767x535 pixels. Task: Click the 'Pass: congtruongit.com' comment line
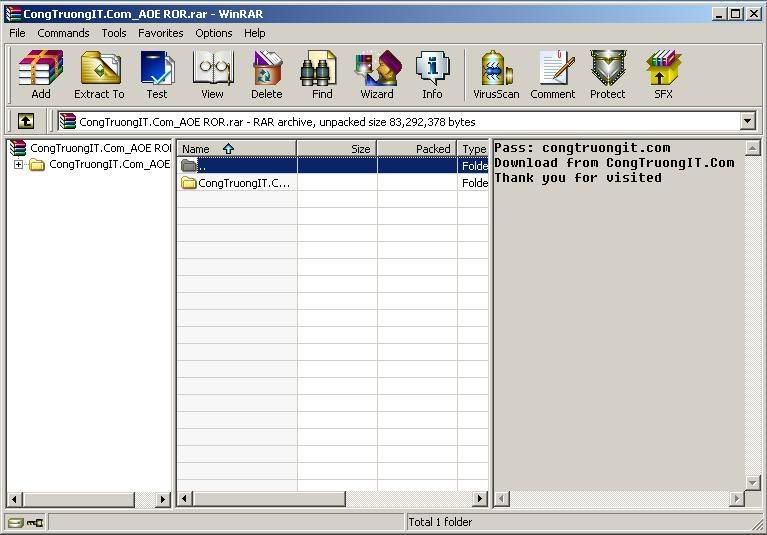(582, 148)
